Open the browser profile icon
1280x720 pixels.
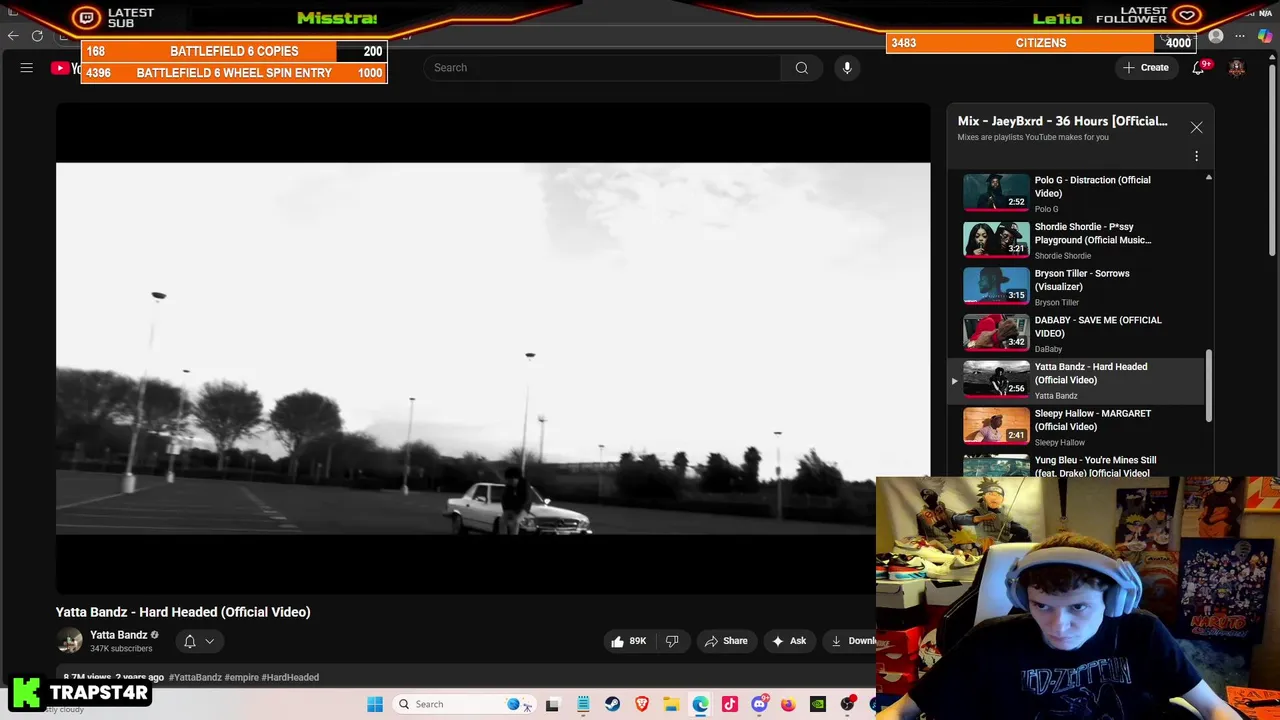(x=1216, y=37)
